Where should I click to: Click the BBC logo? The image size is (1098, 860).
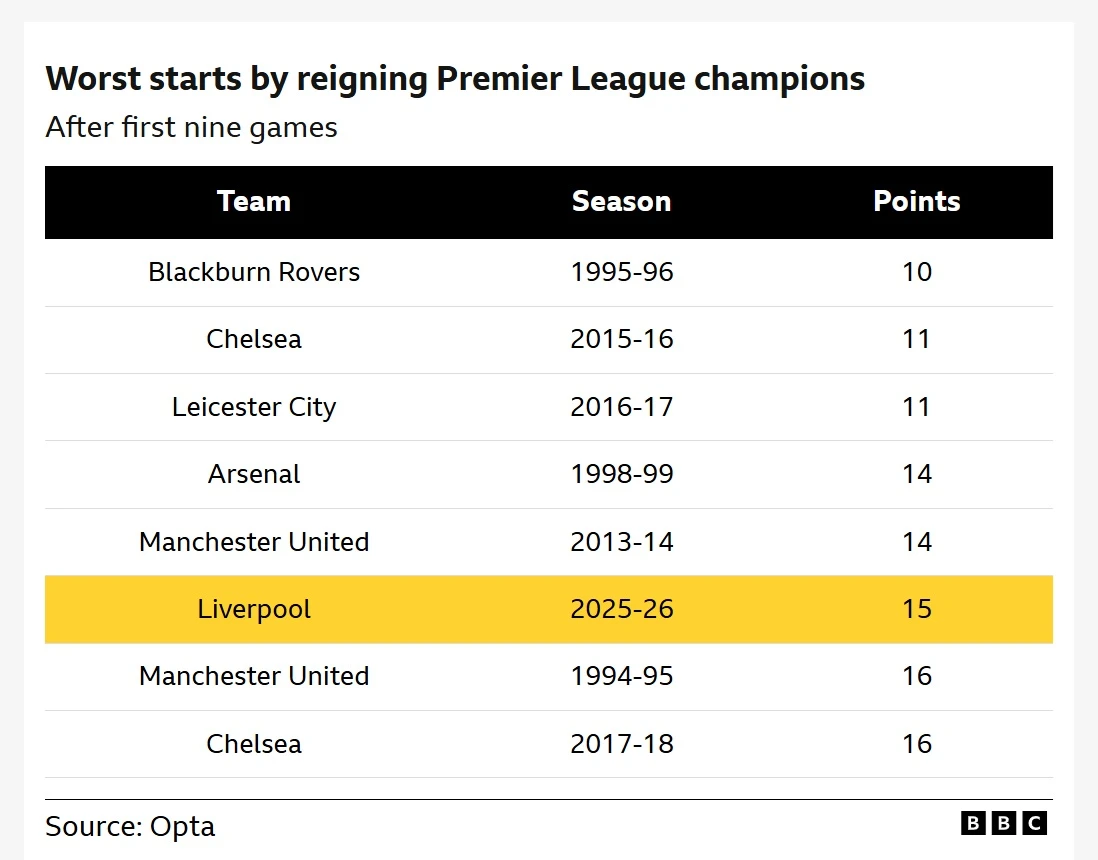click(x=1003, y=823)
